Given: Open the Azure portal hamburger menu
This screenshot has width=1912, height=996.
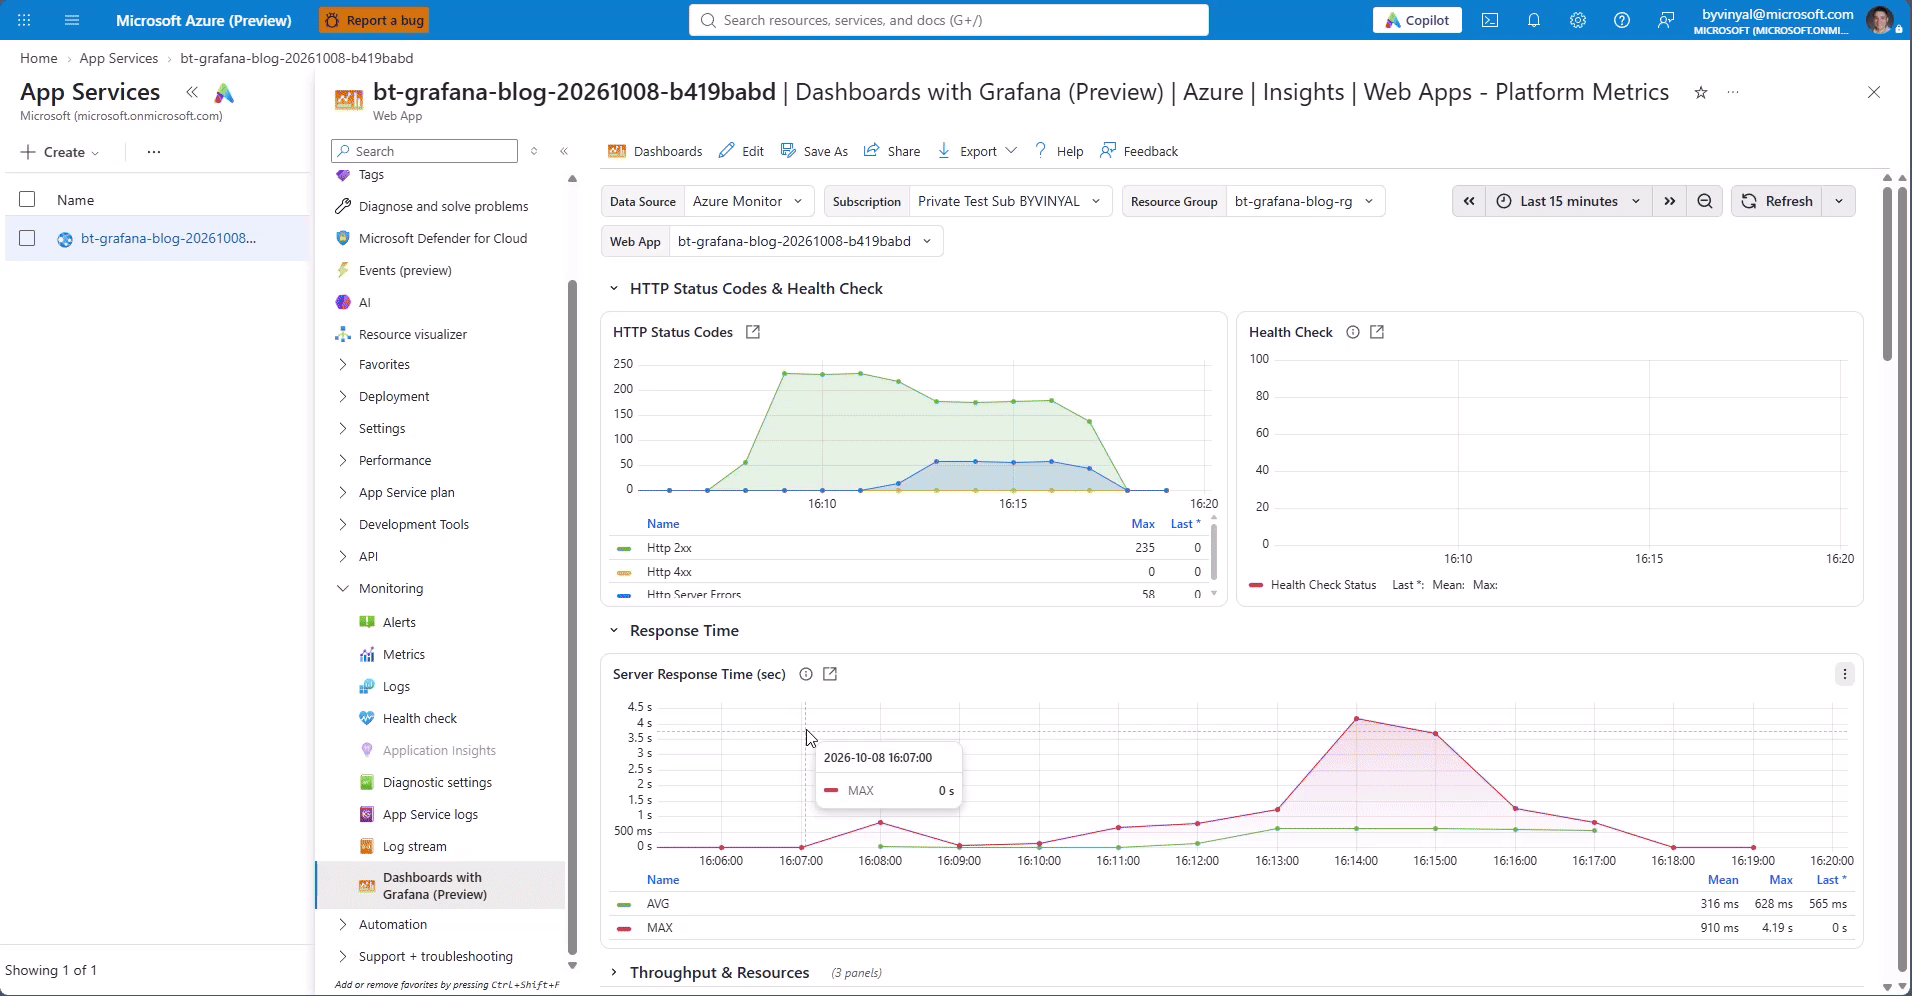Looking at the screenshot, I should coord(71,20).
